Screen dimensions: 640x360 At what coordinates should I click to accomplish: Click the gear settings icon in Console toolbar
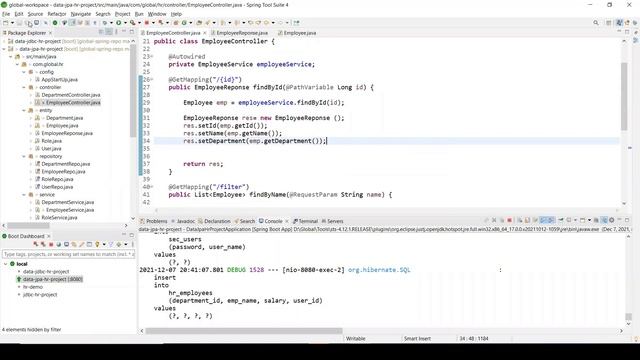(x=611, y=220)
